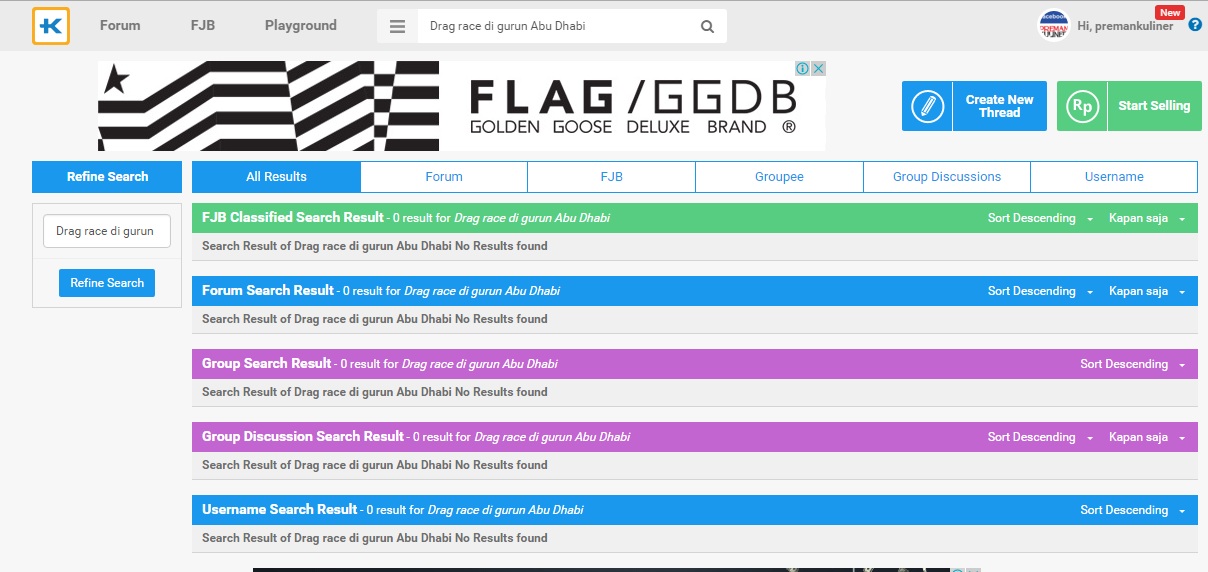
Task: Switch to the FJB results tab
Action: [x=611, y=177]
